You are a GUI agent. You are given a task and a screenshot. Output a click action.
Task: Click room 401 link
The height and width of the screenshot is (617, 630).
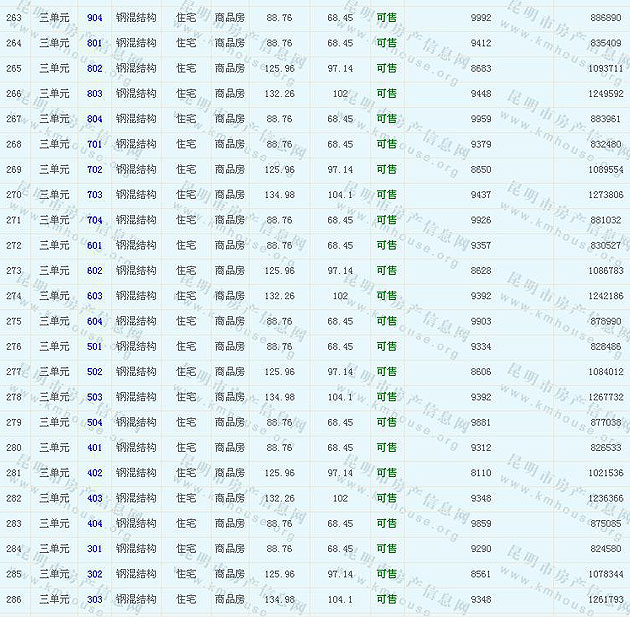(94, 447)
